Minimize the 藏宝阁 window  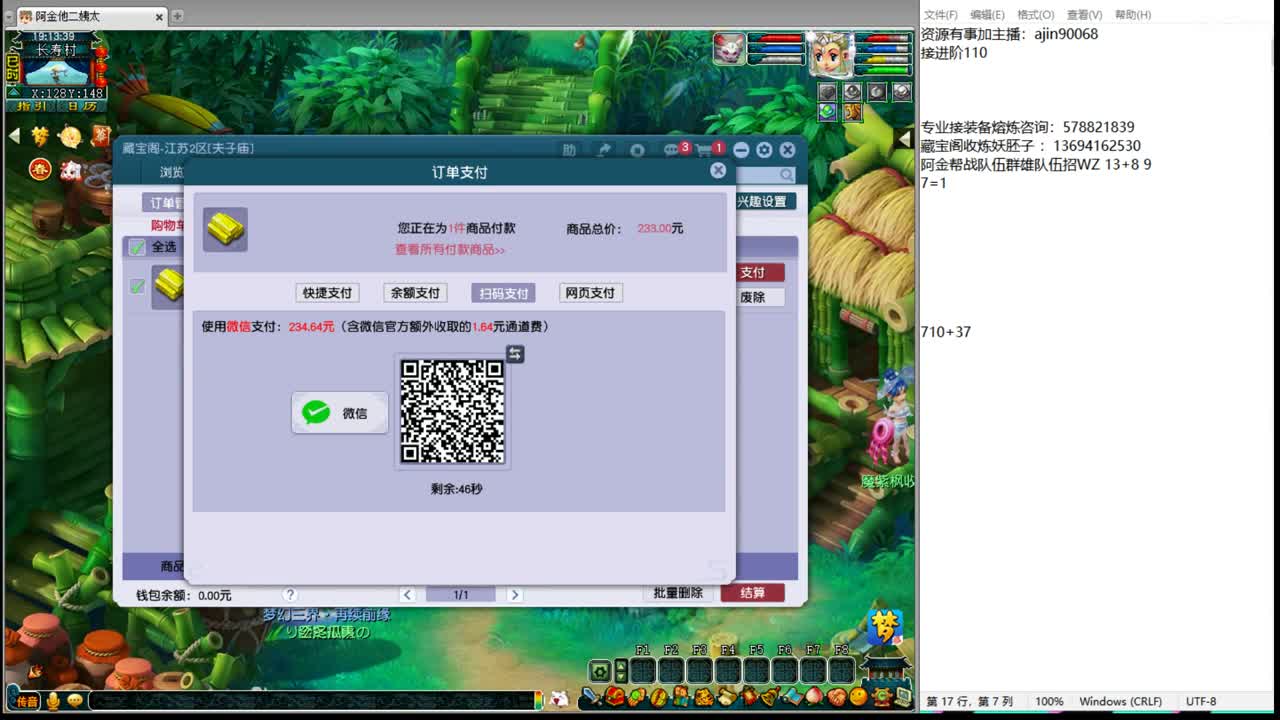tap(741, 150)
